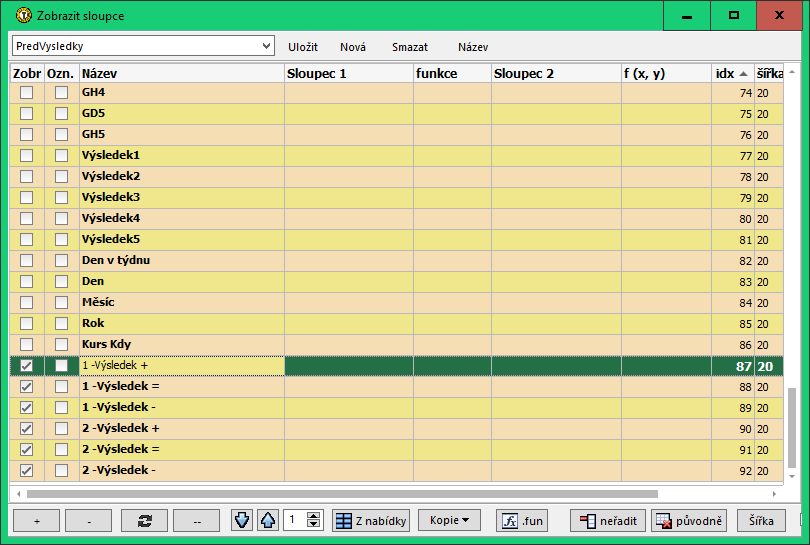This screenshot has height=545, width=810.
Task: Check Ozn. for 2 -Výsledek -
Action: 61,471
